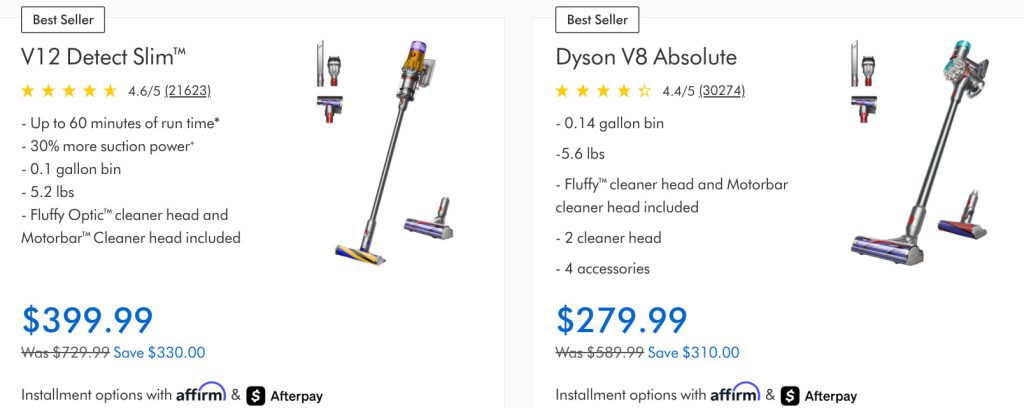
Task: Open the 21623 reviews link
Action: [187, 91]
